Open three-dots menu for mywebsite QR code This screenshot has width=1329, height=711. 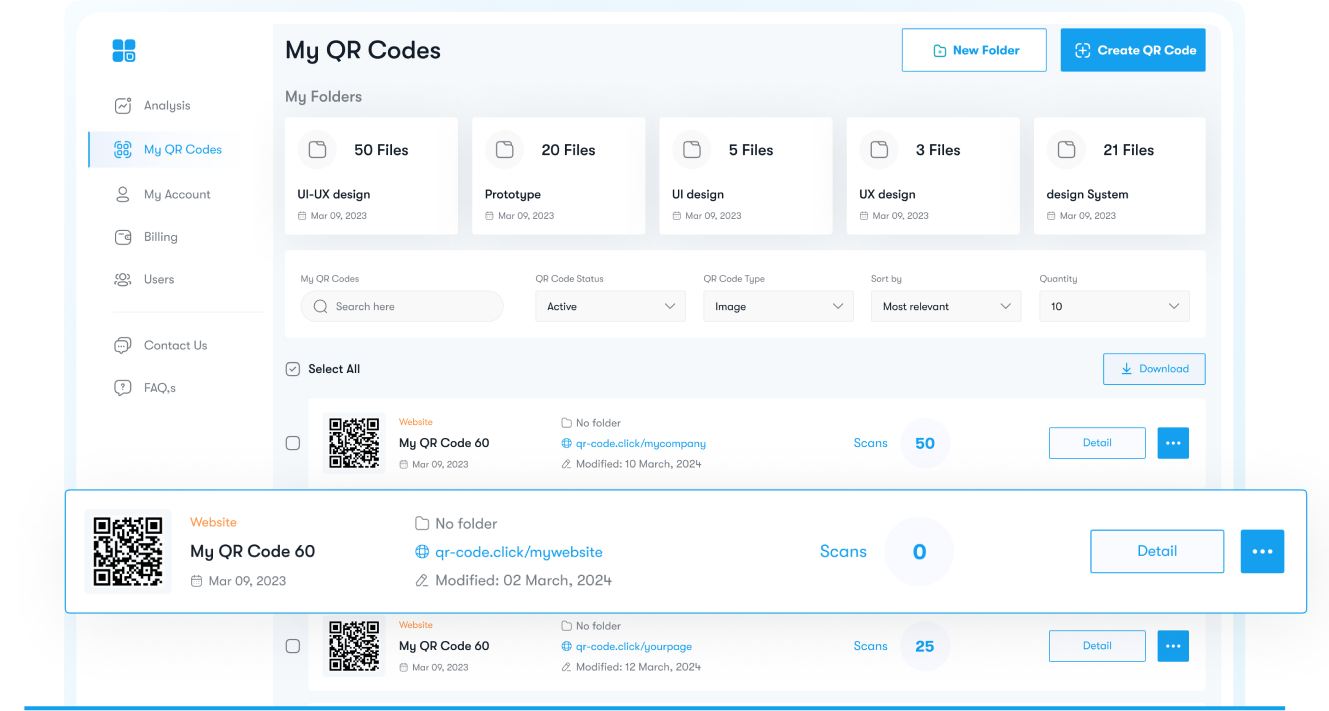[1262, 551]
